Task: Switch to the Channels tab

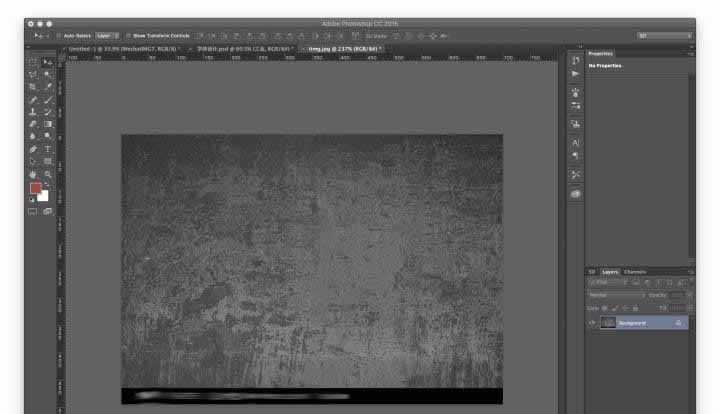Action: 635,272
